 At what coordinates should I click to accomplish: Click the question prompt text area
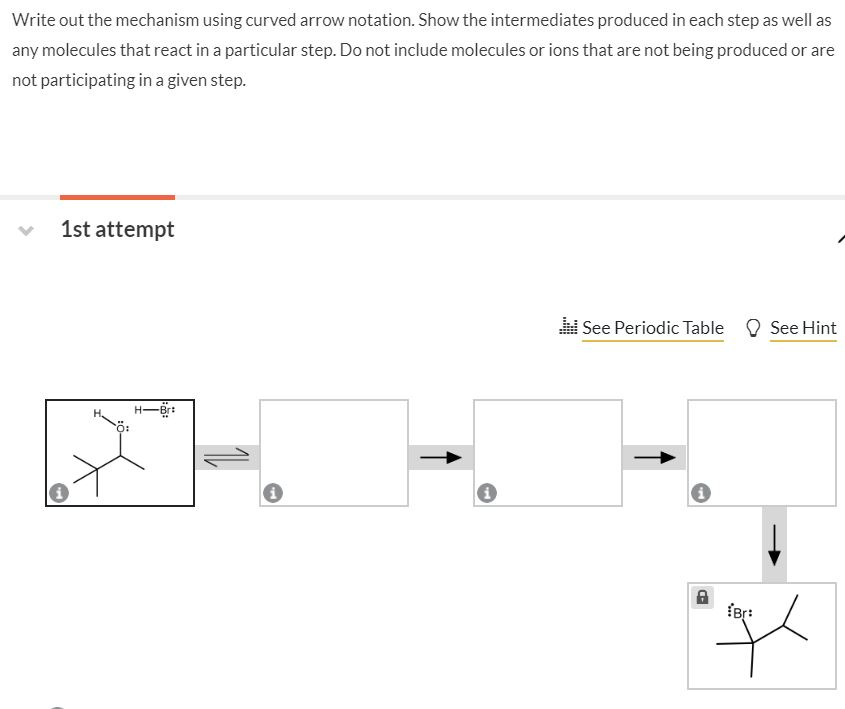(420, 49)
